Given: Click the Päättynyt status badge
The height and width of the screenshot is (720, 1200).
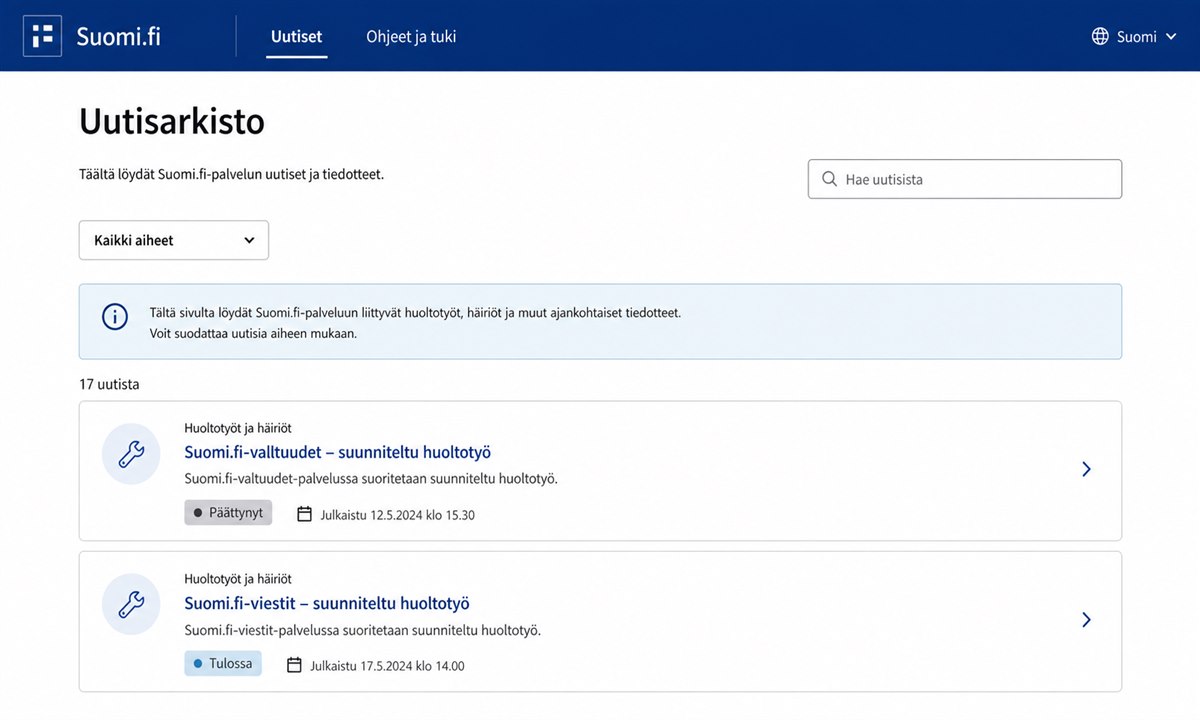Looking at the screenshot, I should (228, 513).
